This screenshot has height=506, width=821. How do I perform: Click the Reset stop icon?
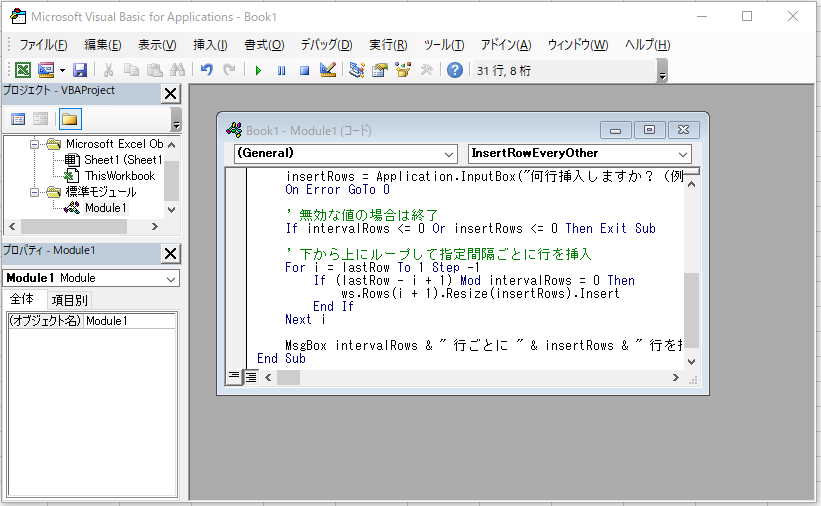pyautogui.click(x=304, y=70)
